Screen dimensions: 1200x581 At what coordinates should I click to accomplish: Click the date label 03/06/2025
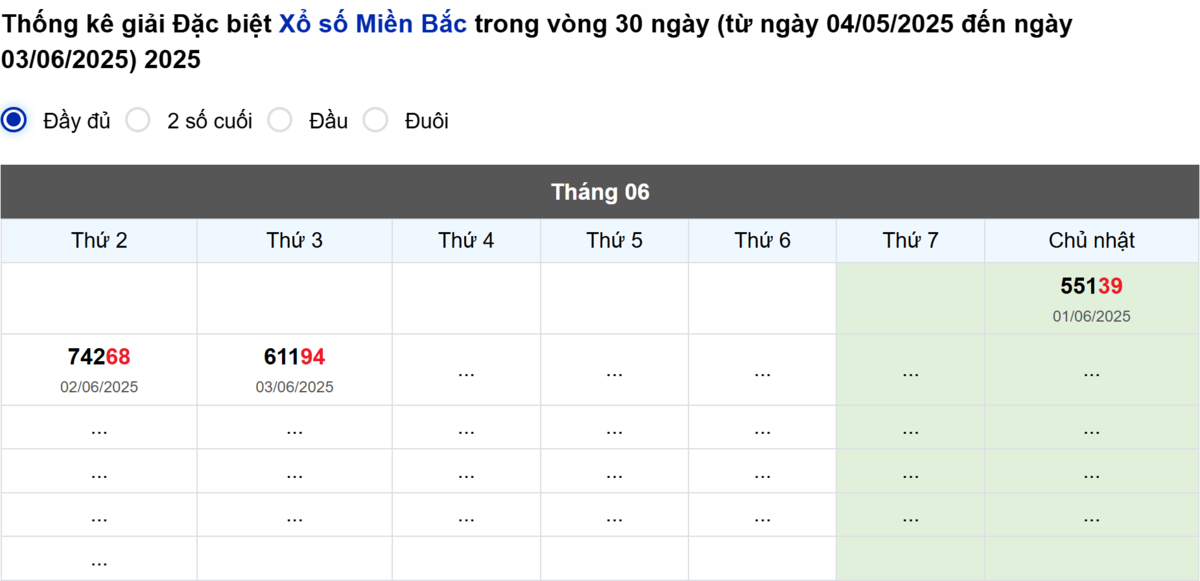[294, 386]
